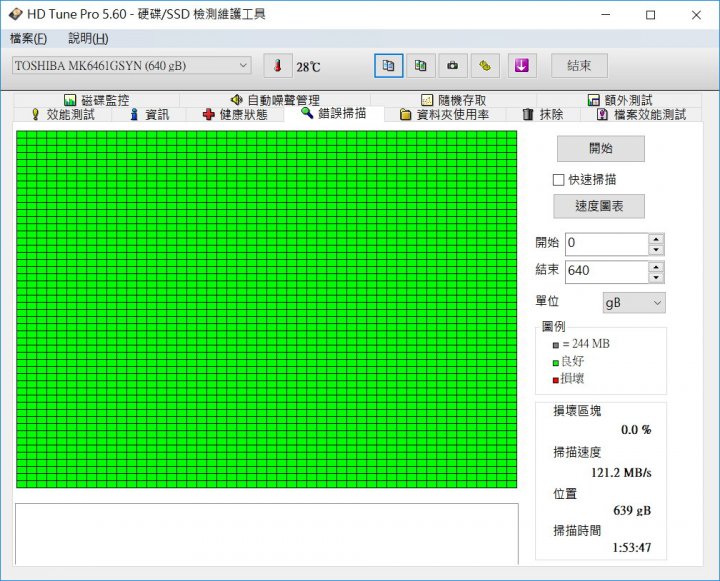The height and width of the screenshot is (581, 720).
Task: Click the thermometer temperature icon
Action: click(x=277, y=66)
